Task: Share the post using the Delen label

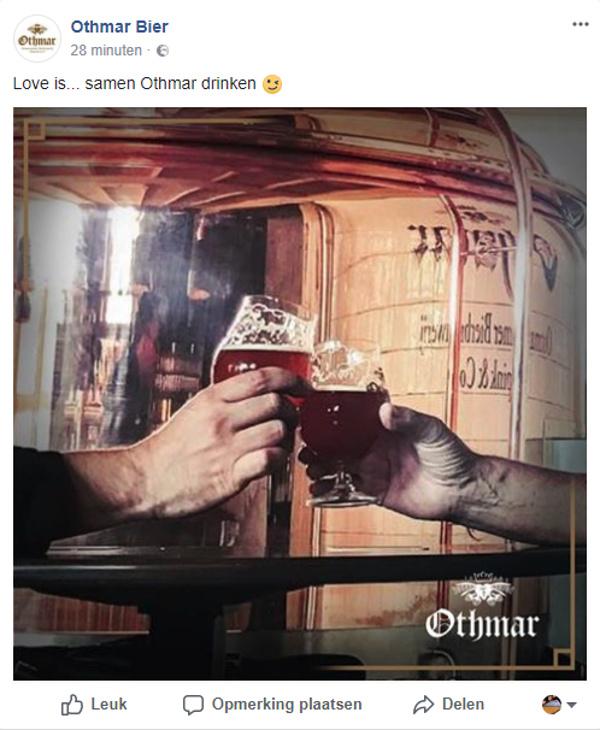Action: pos(463,704)
